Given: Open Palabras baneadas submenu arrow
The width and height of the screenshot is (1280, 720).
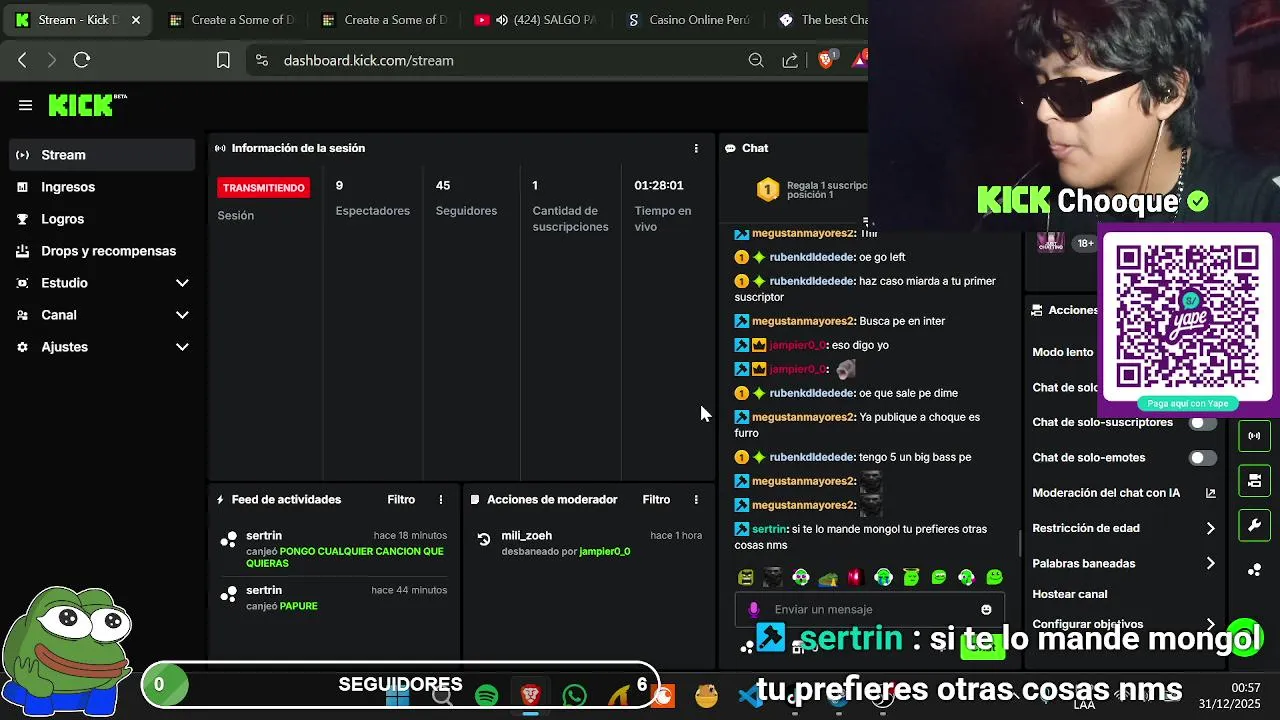Looking at the screenshot, I should pos(1210,563).
